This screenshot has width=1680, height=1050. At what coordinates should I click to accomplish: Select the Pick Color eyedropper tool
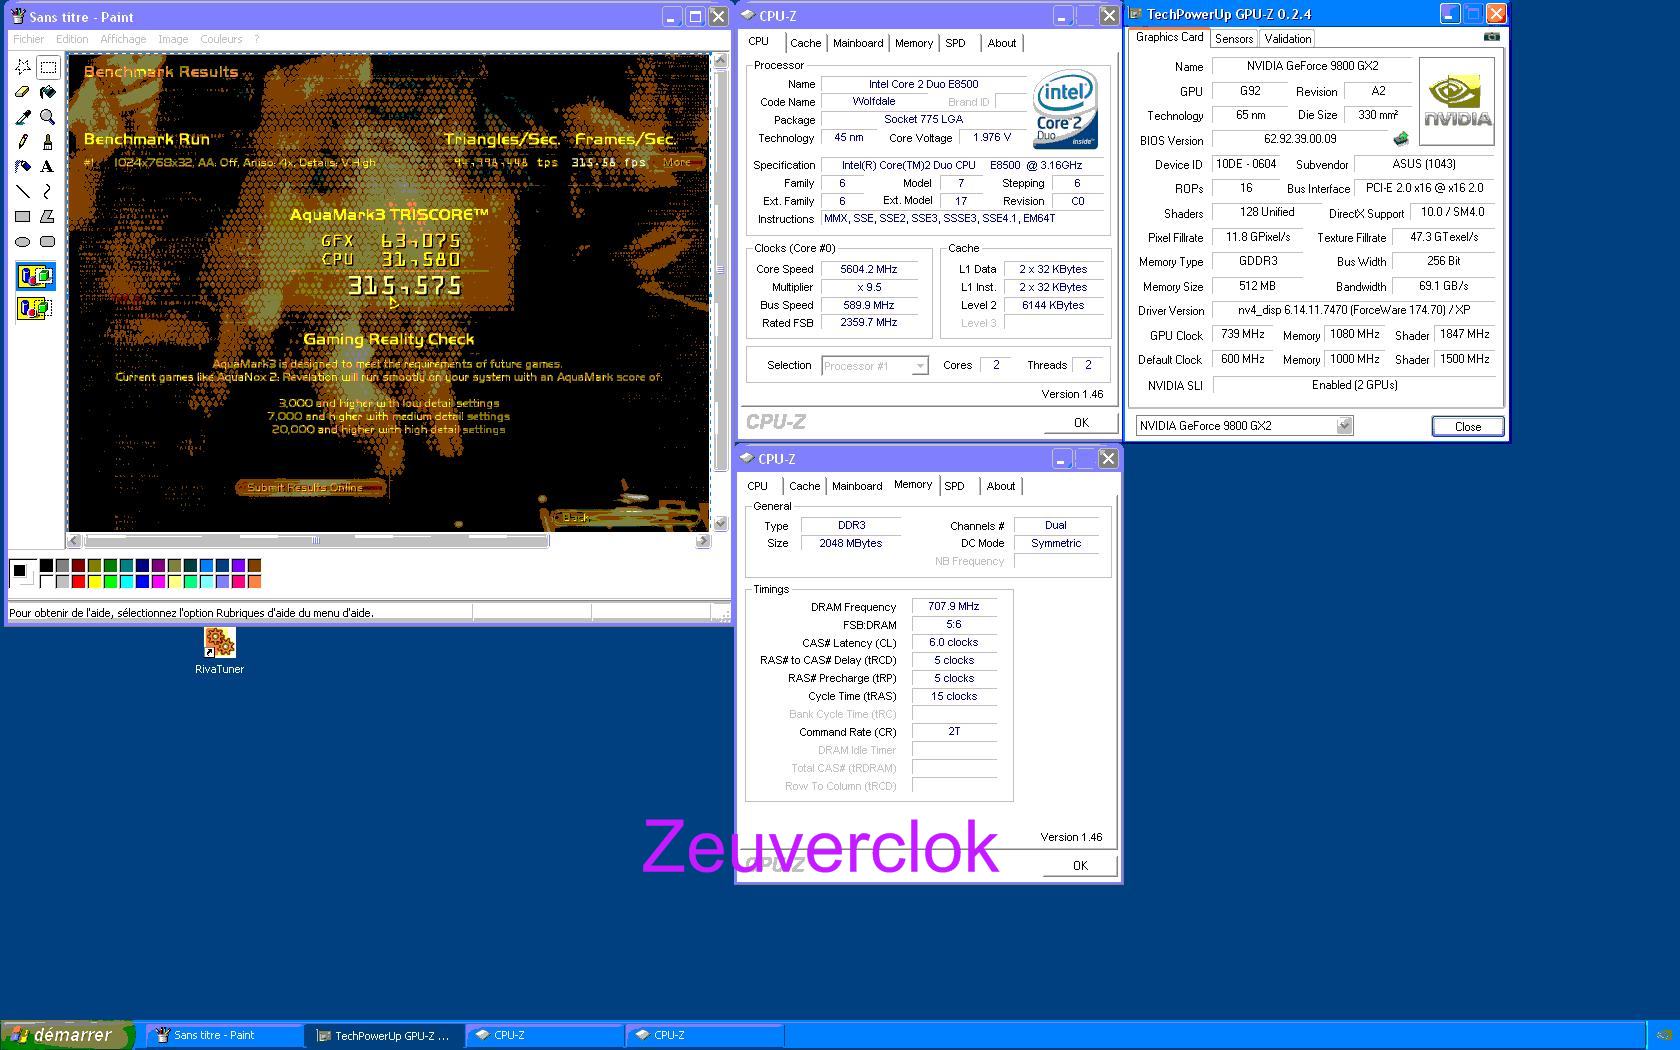point(23,117)
